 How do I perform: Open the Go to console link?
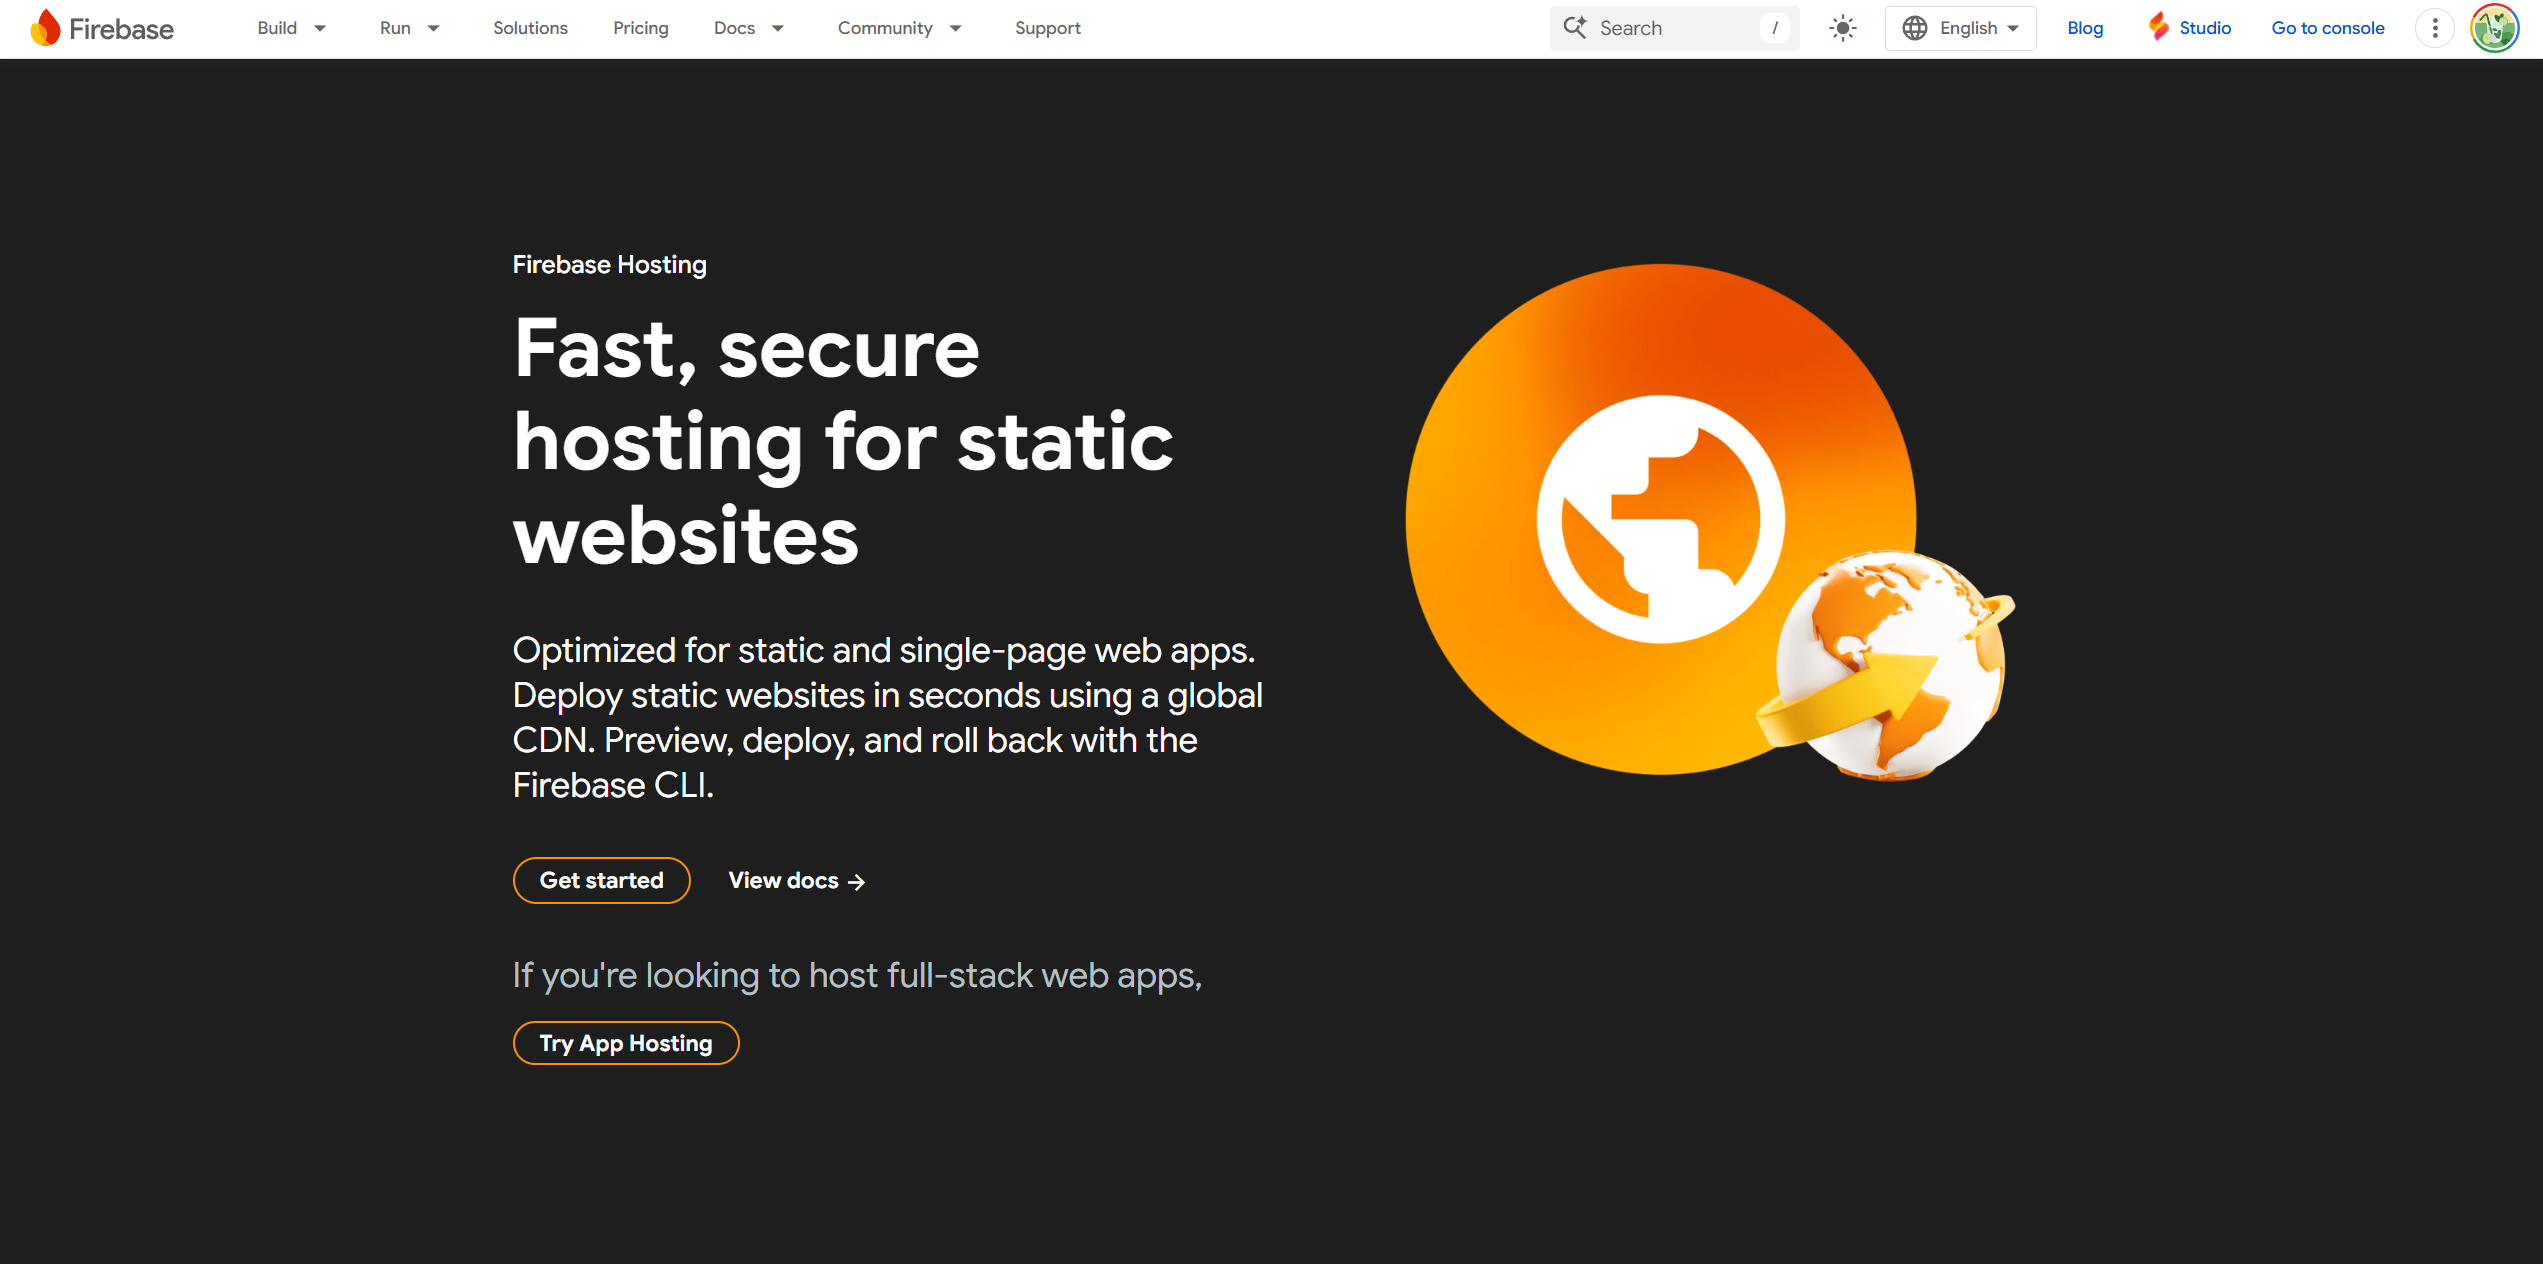tap(2327, 28)
